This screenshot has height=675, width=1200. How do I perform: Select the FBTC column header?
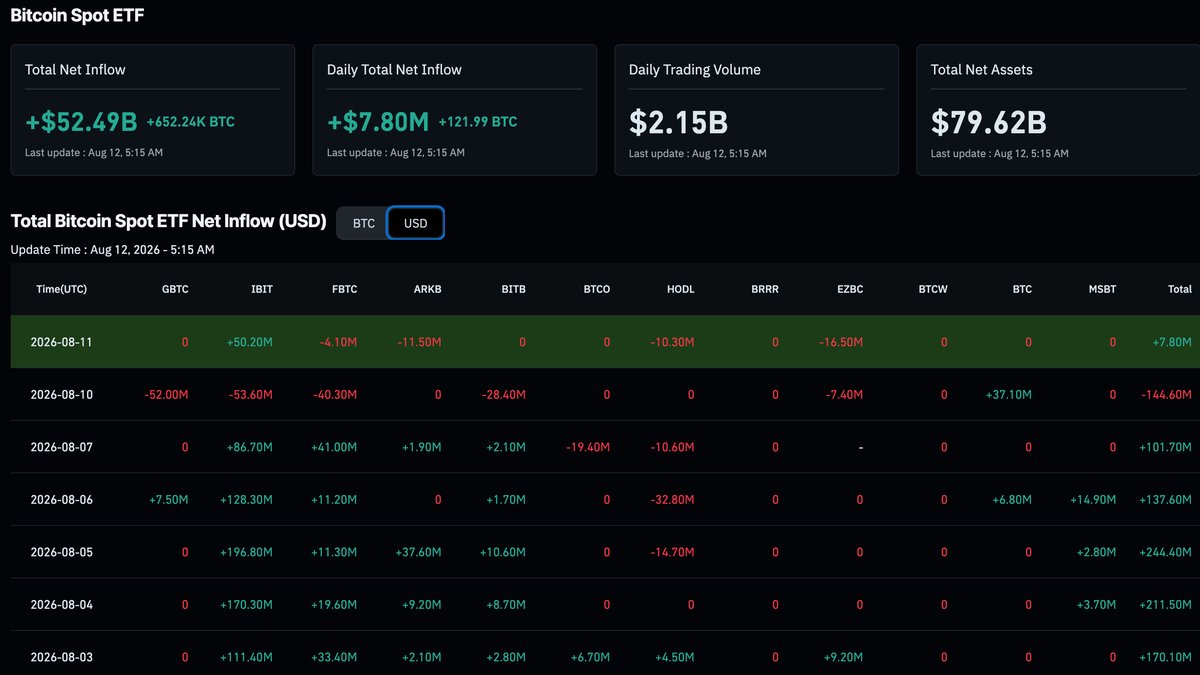click(x=344, y=289)
